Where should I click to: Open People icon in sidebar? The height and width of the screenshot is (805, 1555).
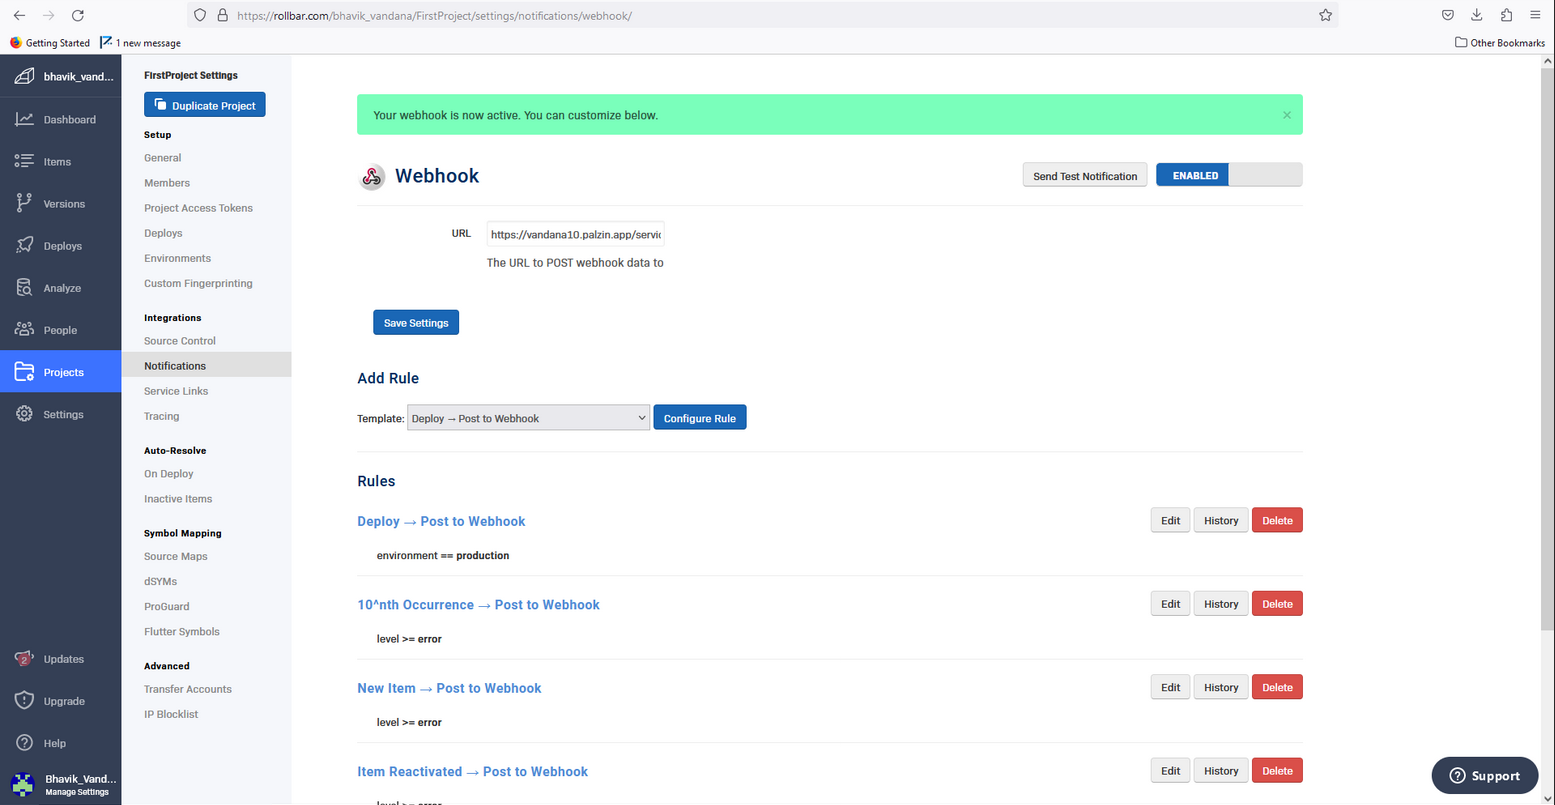click(x=24, y=330)
